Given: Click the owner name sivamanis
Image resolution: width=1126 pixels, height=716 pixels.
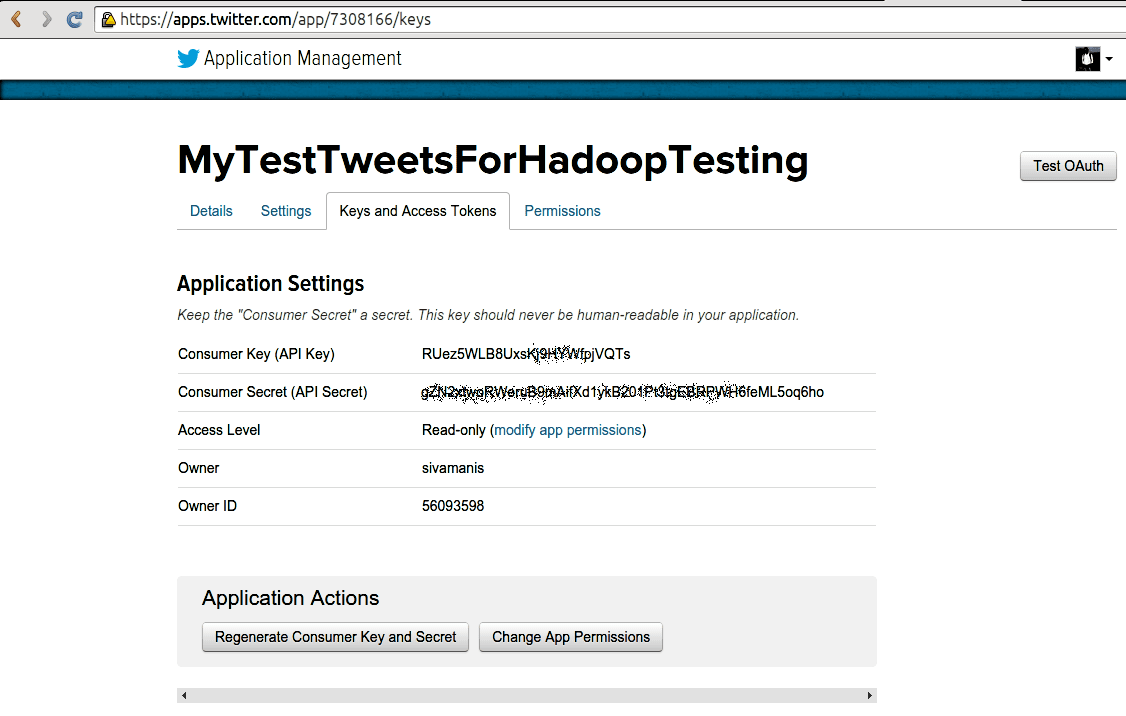Looking at the screenshot, I should pyautogui.click(x=453, y=468).
